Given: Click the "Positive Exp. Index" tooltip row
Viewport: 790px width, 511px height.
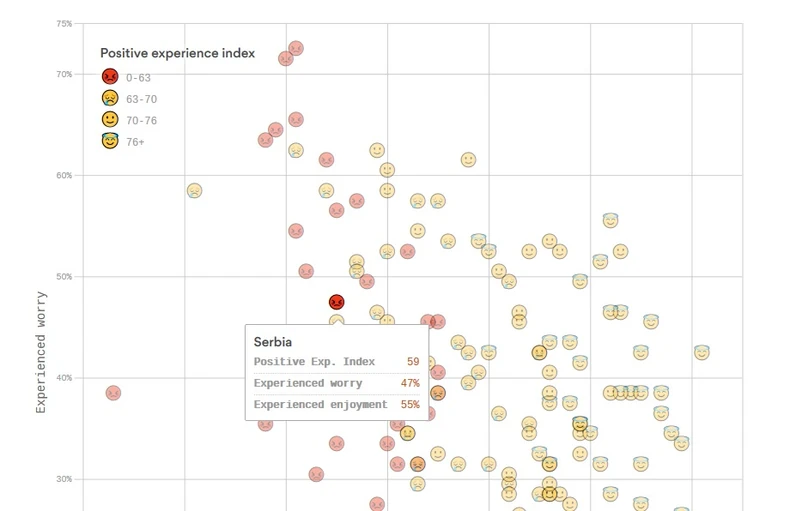Looking at the screenshot, I should 336,362.
